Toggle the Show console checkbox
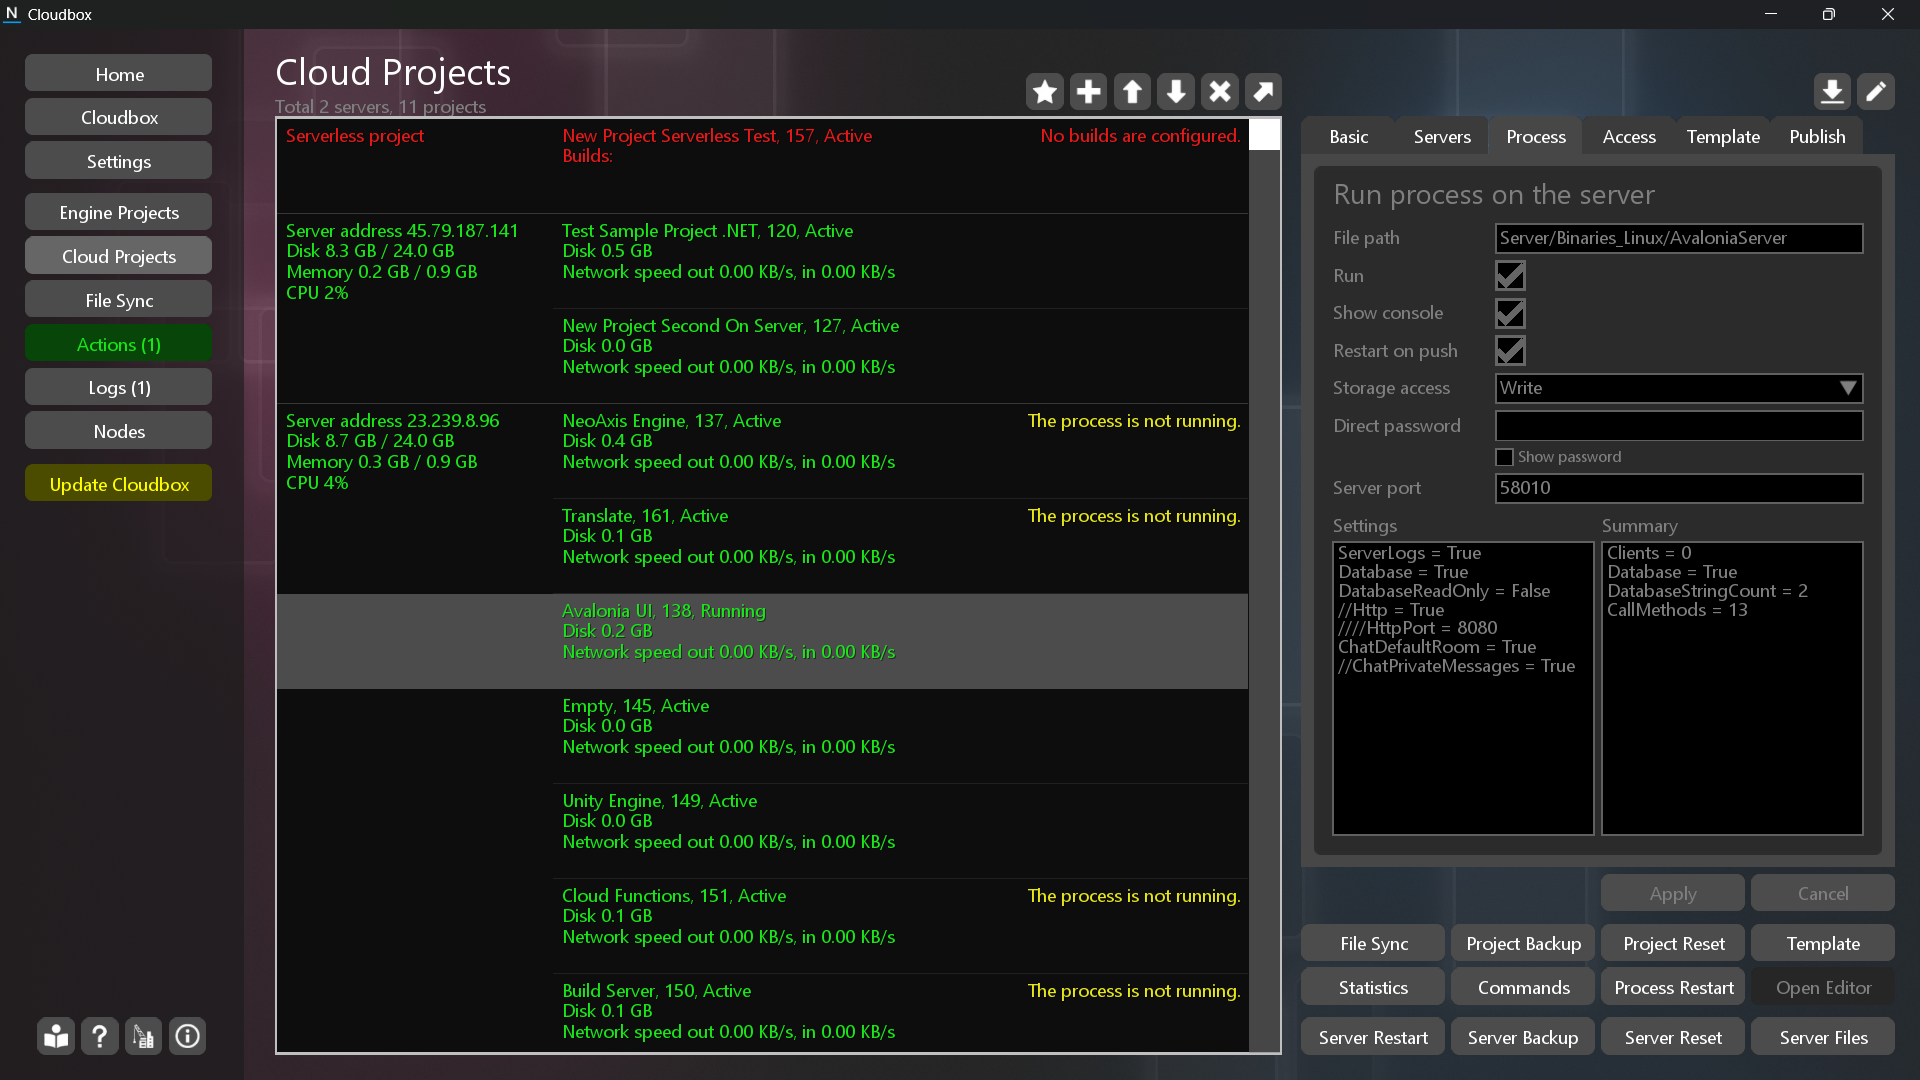Viewport: 1920px width, 1080px height. 1510,313
